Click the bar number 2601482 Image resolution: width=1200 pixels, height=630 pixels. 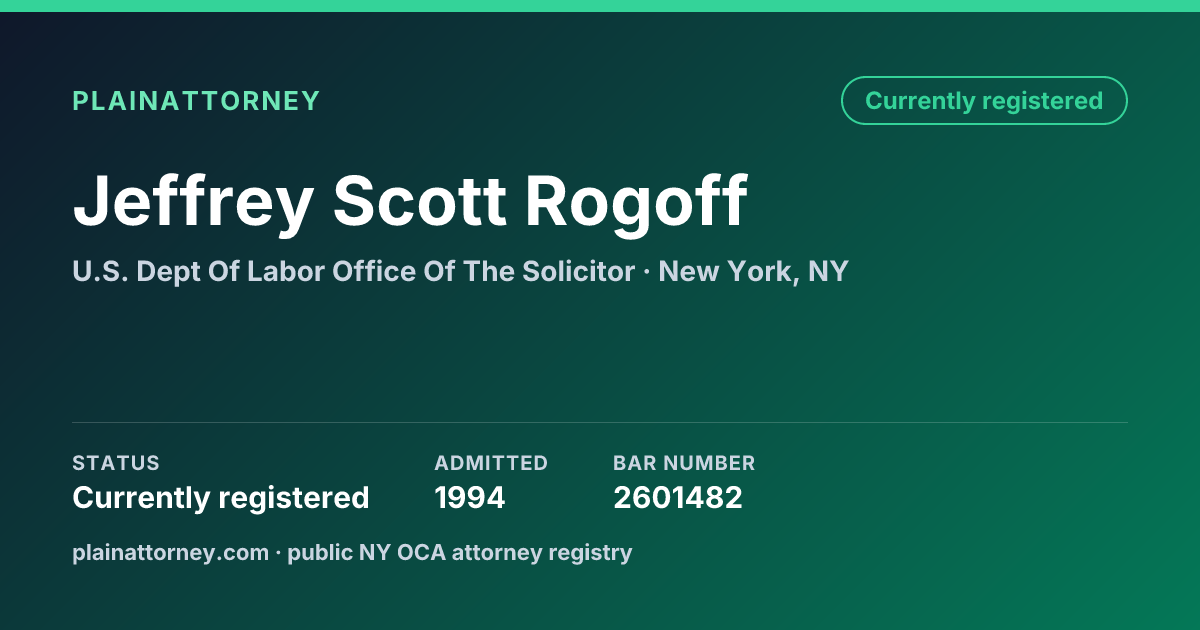coord(678,497)
